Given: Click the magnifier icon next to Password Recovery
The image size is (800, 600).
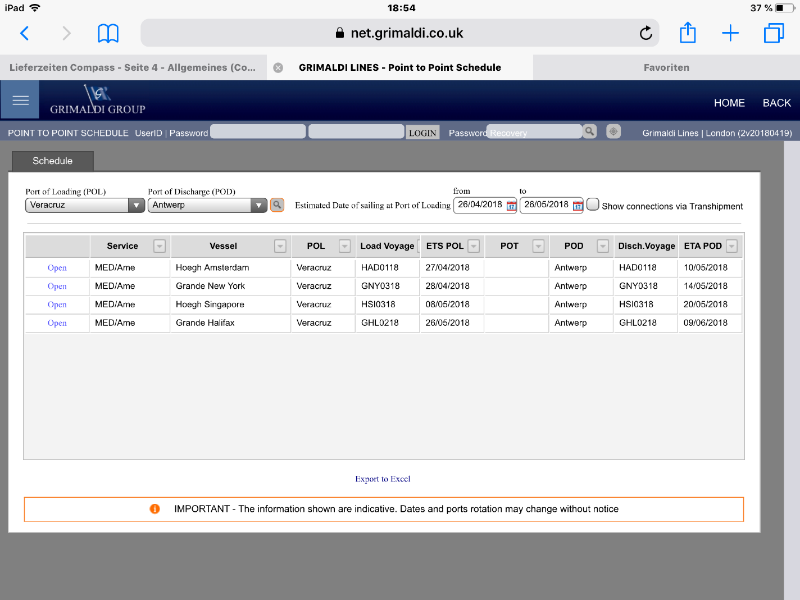Looking at the screenshot, I should click(590, 132).
